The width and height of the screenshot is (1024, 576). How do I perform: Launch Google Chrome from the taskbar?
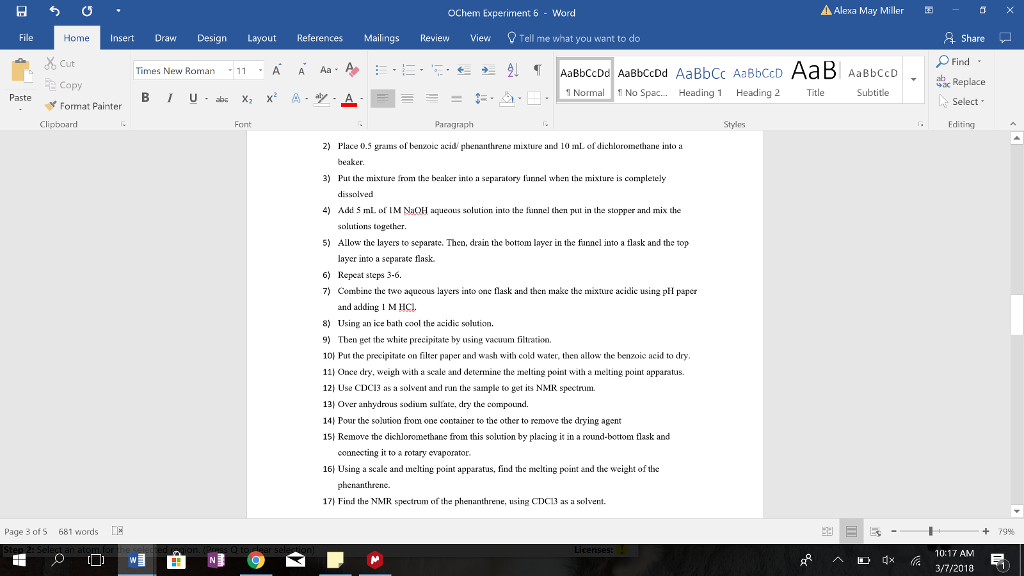click(x=258, y=562)
